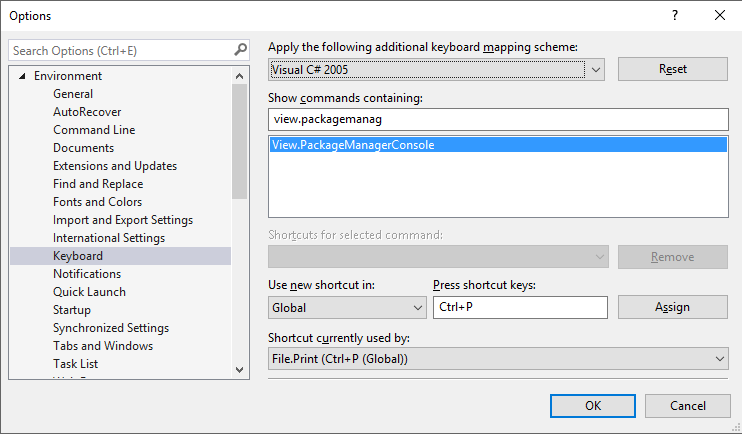
Task: Expand the Shortcut currently used by dropdown
Action: [719, 359]
